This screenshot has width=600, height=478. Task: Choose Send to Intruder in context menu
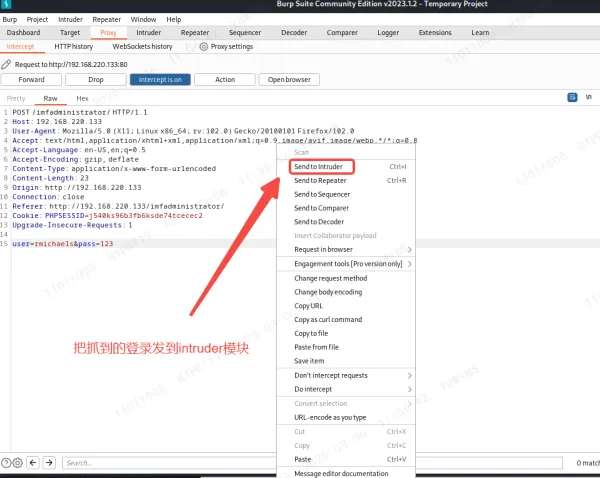coord(346,166)
